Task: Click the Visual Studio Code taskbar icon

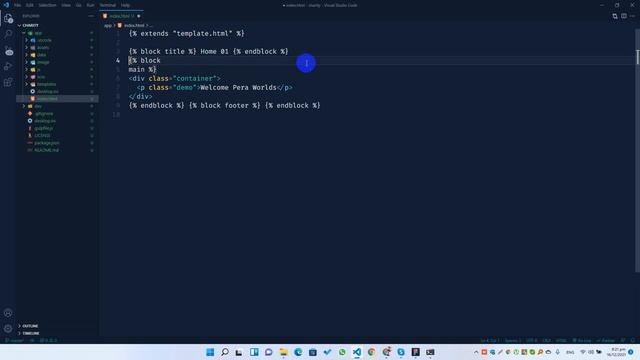Action: click(357, 352)
